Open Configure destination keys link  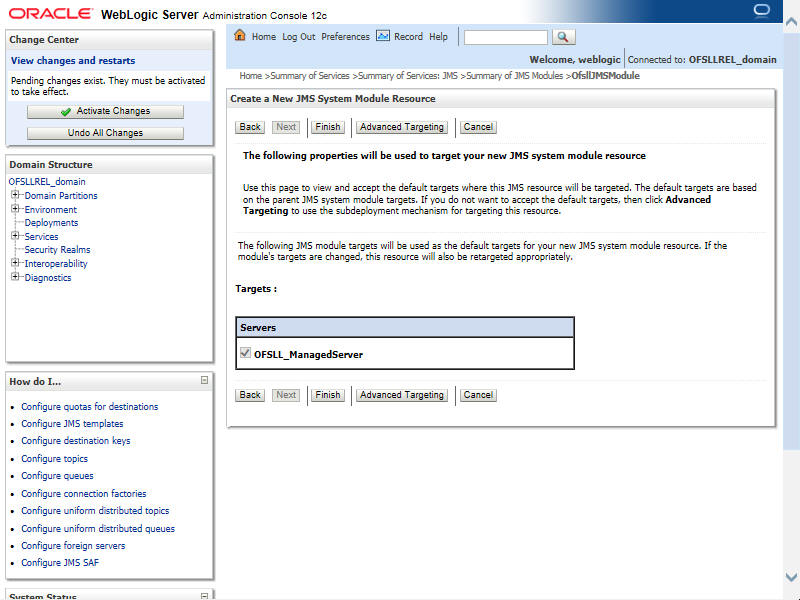coord(76,441)
